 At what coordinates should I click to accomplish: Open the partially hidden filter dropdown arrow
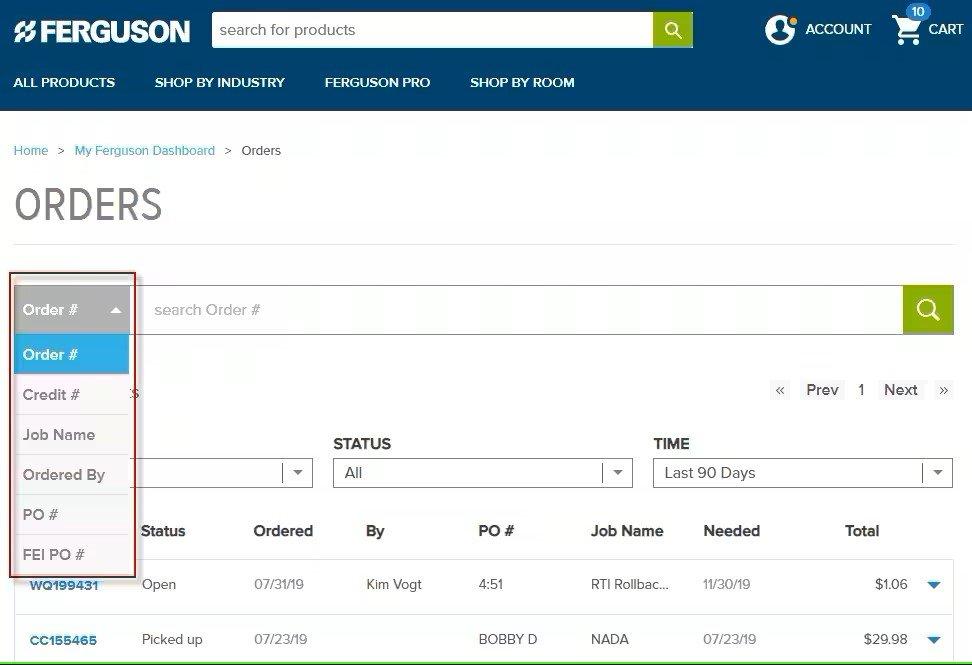(x=298, y=473)
